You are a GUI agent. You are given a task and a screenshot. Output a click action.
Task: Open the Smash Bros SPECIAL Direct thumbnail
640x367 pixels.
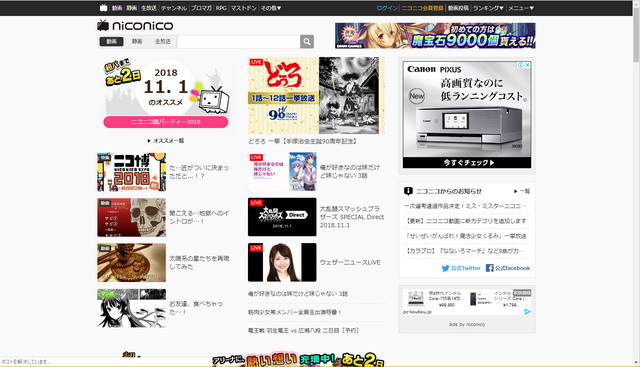coord(282,217)
